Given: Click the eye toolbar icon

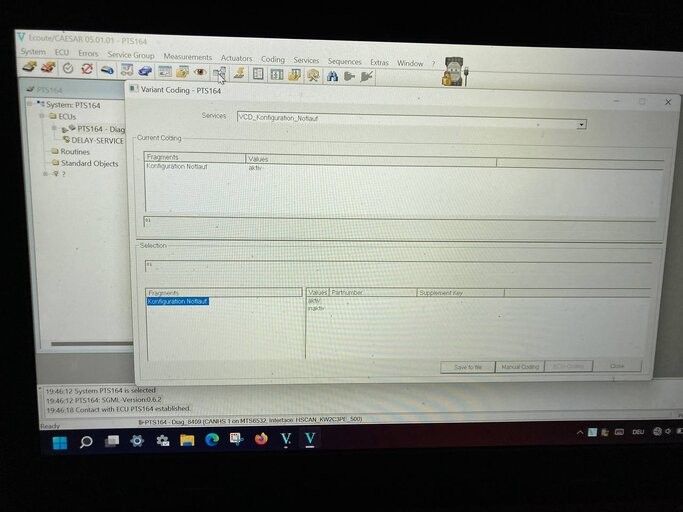Looking at the screenshot, I should click(x=200, y=72).
